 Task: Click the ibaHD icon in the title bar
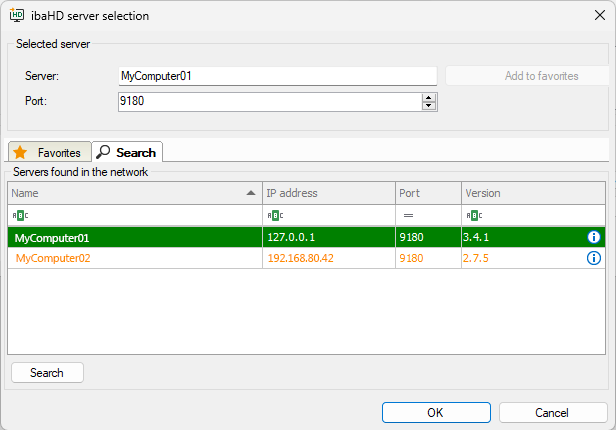coord(16,15)
